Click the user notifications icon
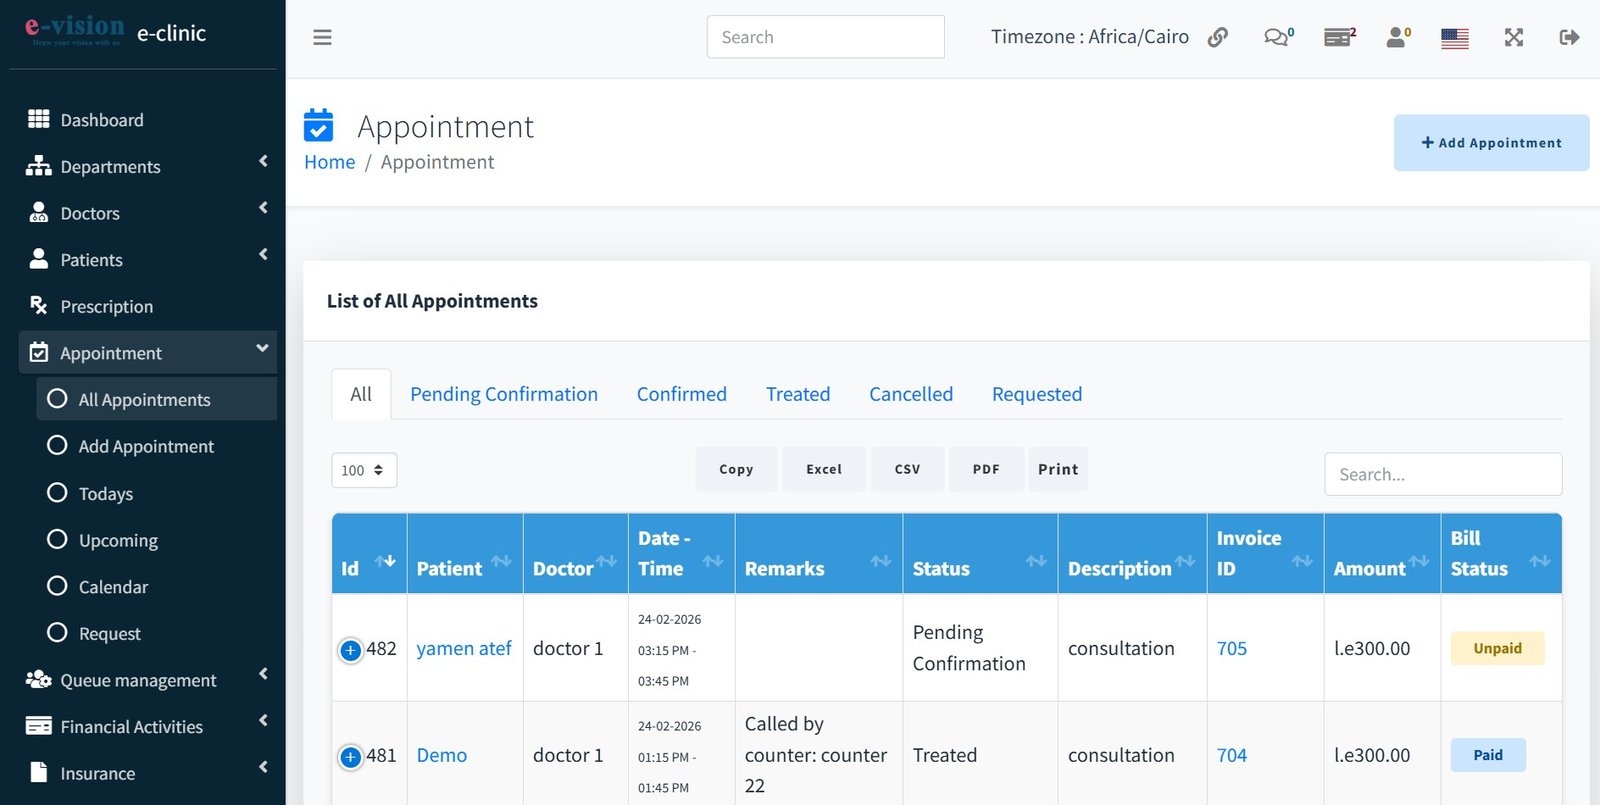 1397,38
